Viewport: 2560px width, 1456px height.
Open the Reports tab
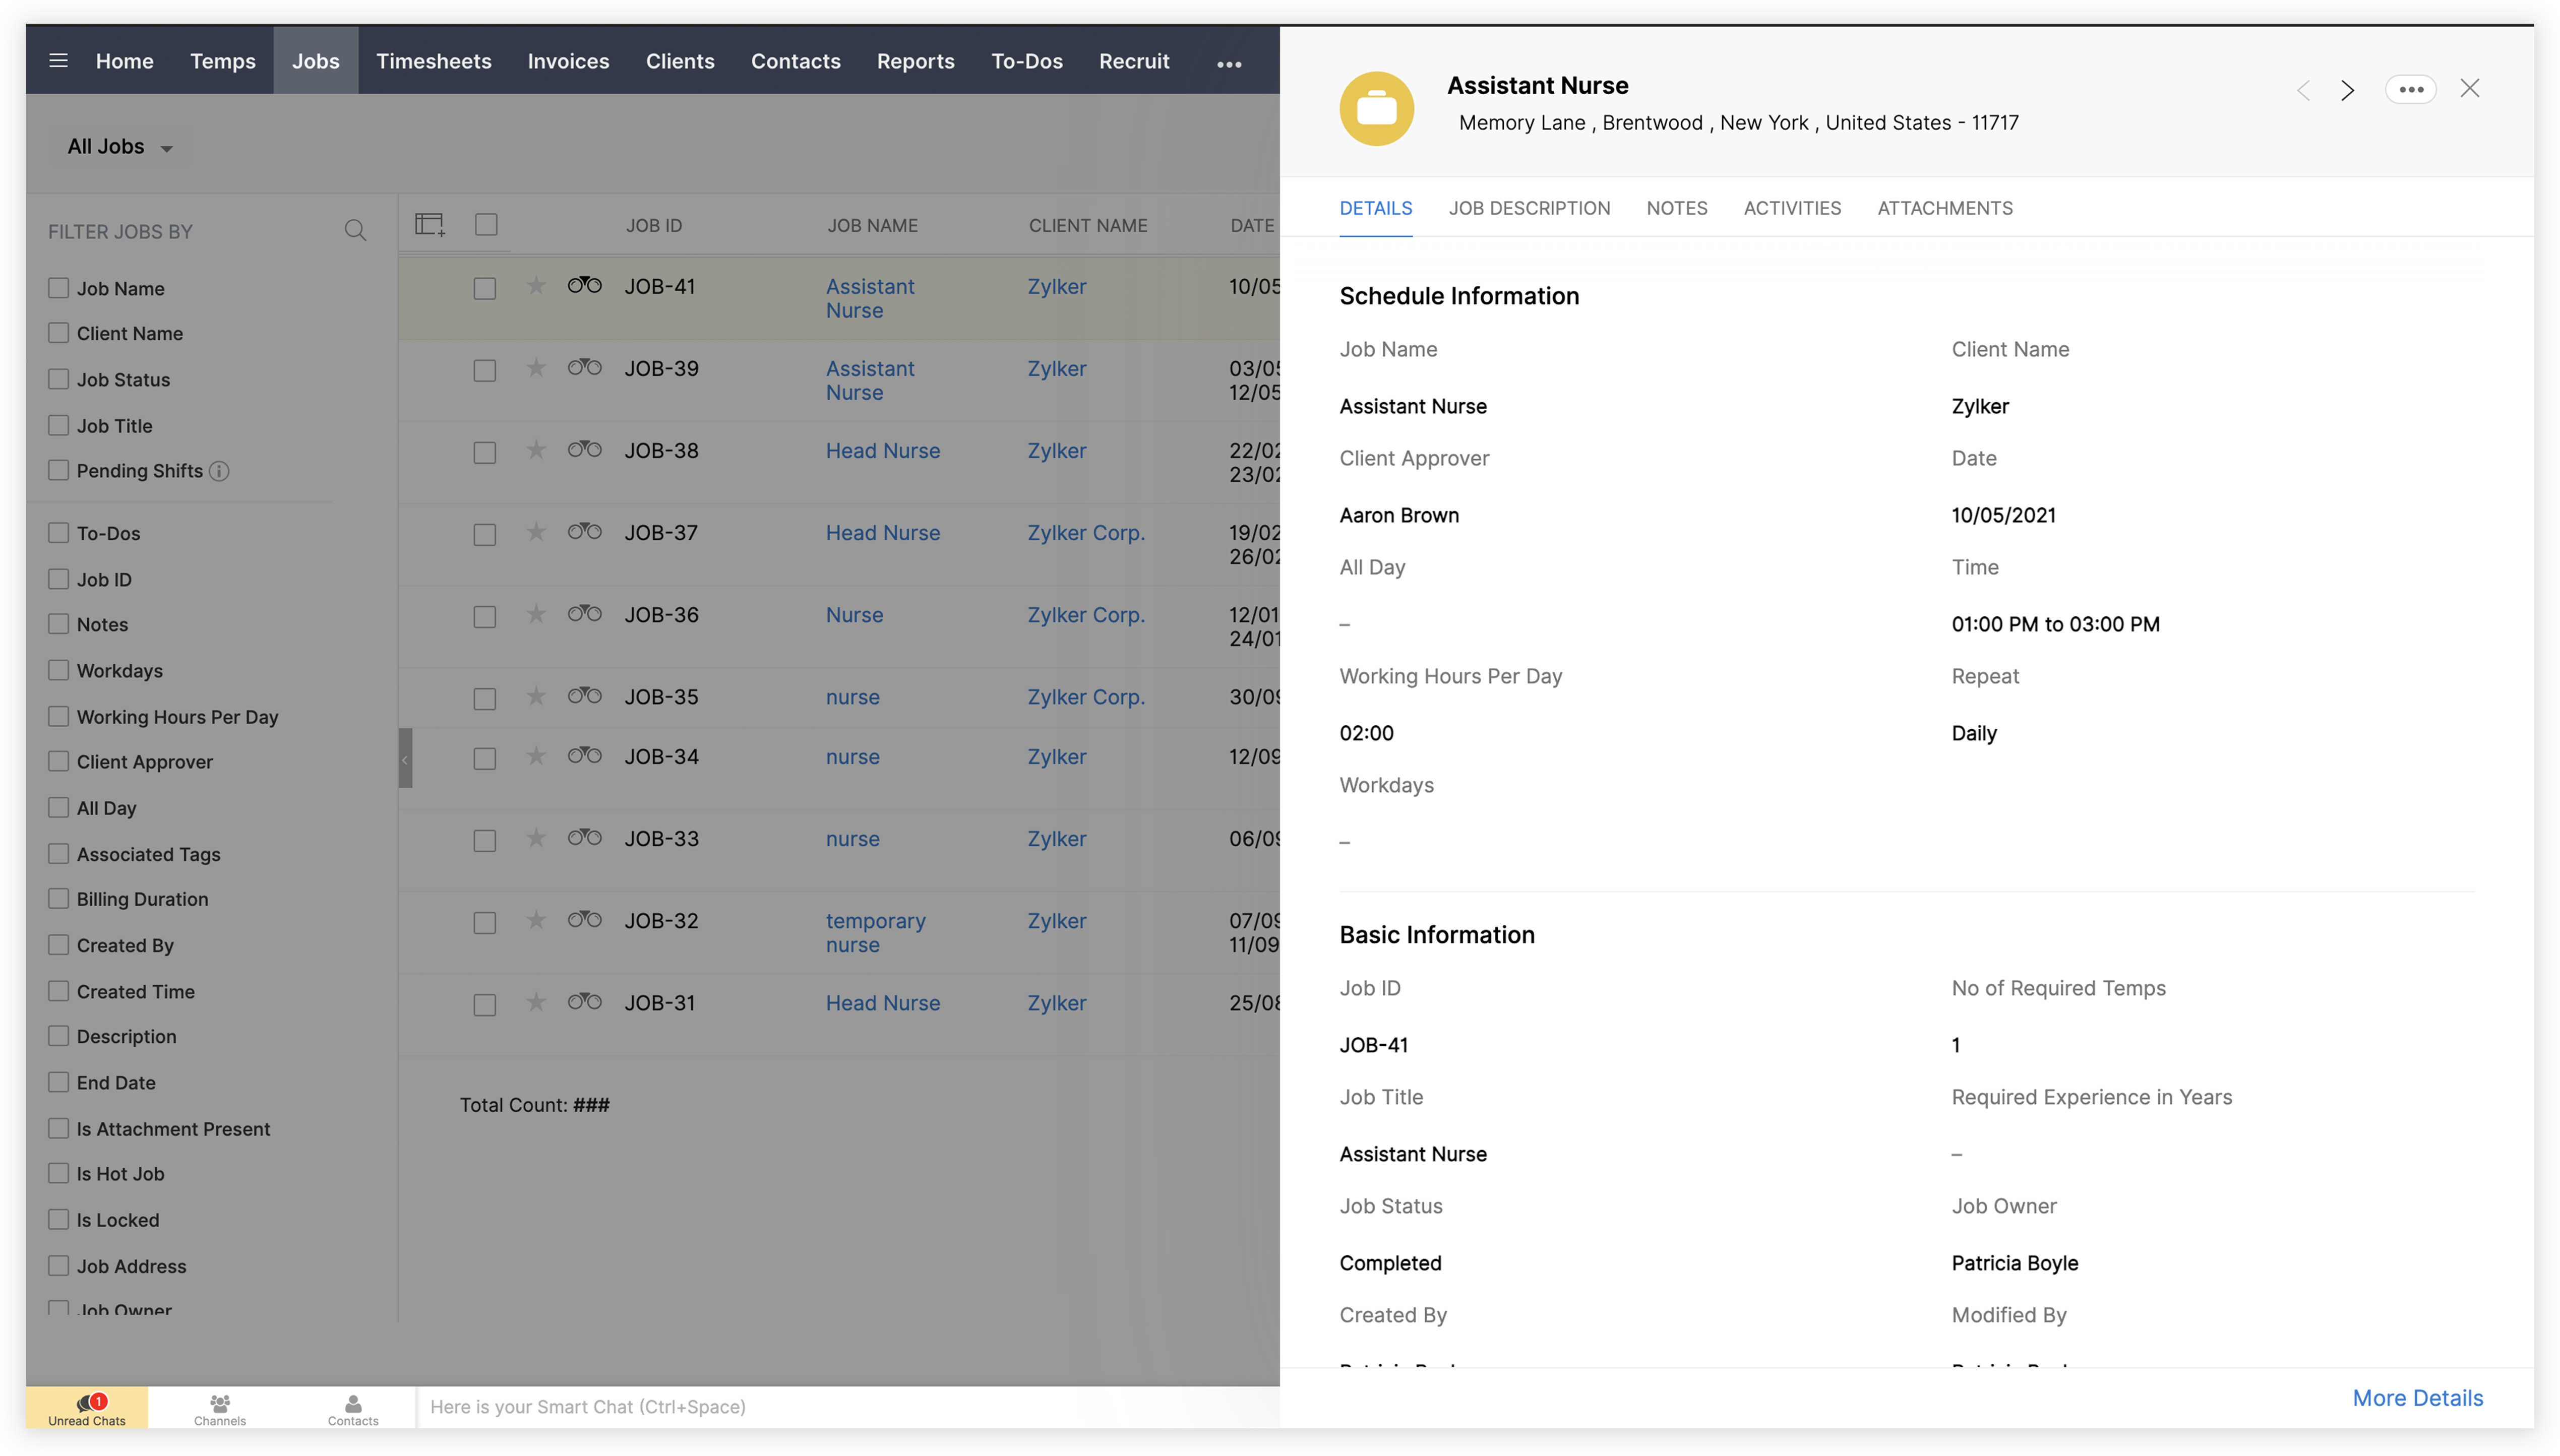pyautogui.click(x=915, y=61)
